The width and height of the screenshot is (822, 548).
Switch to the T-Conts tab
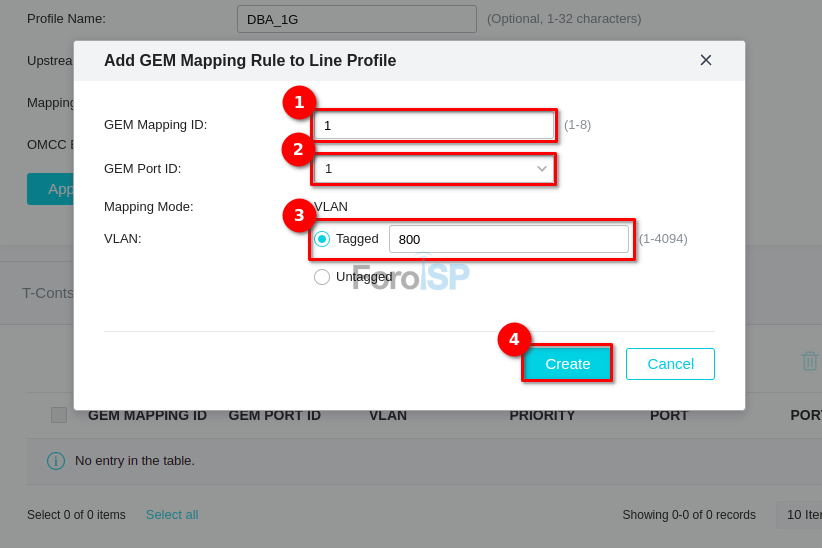(48, 292)
